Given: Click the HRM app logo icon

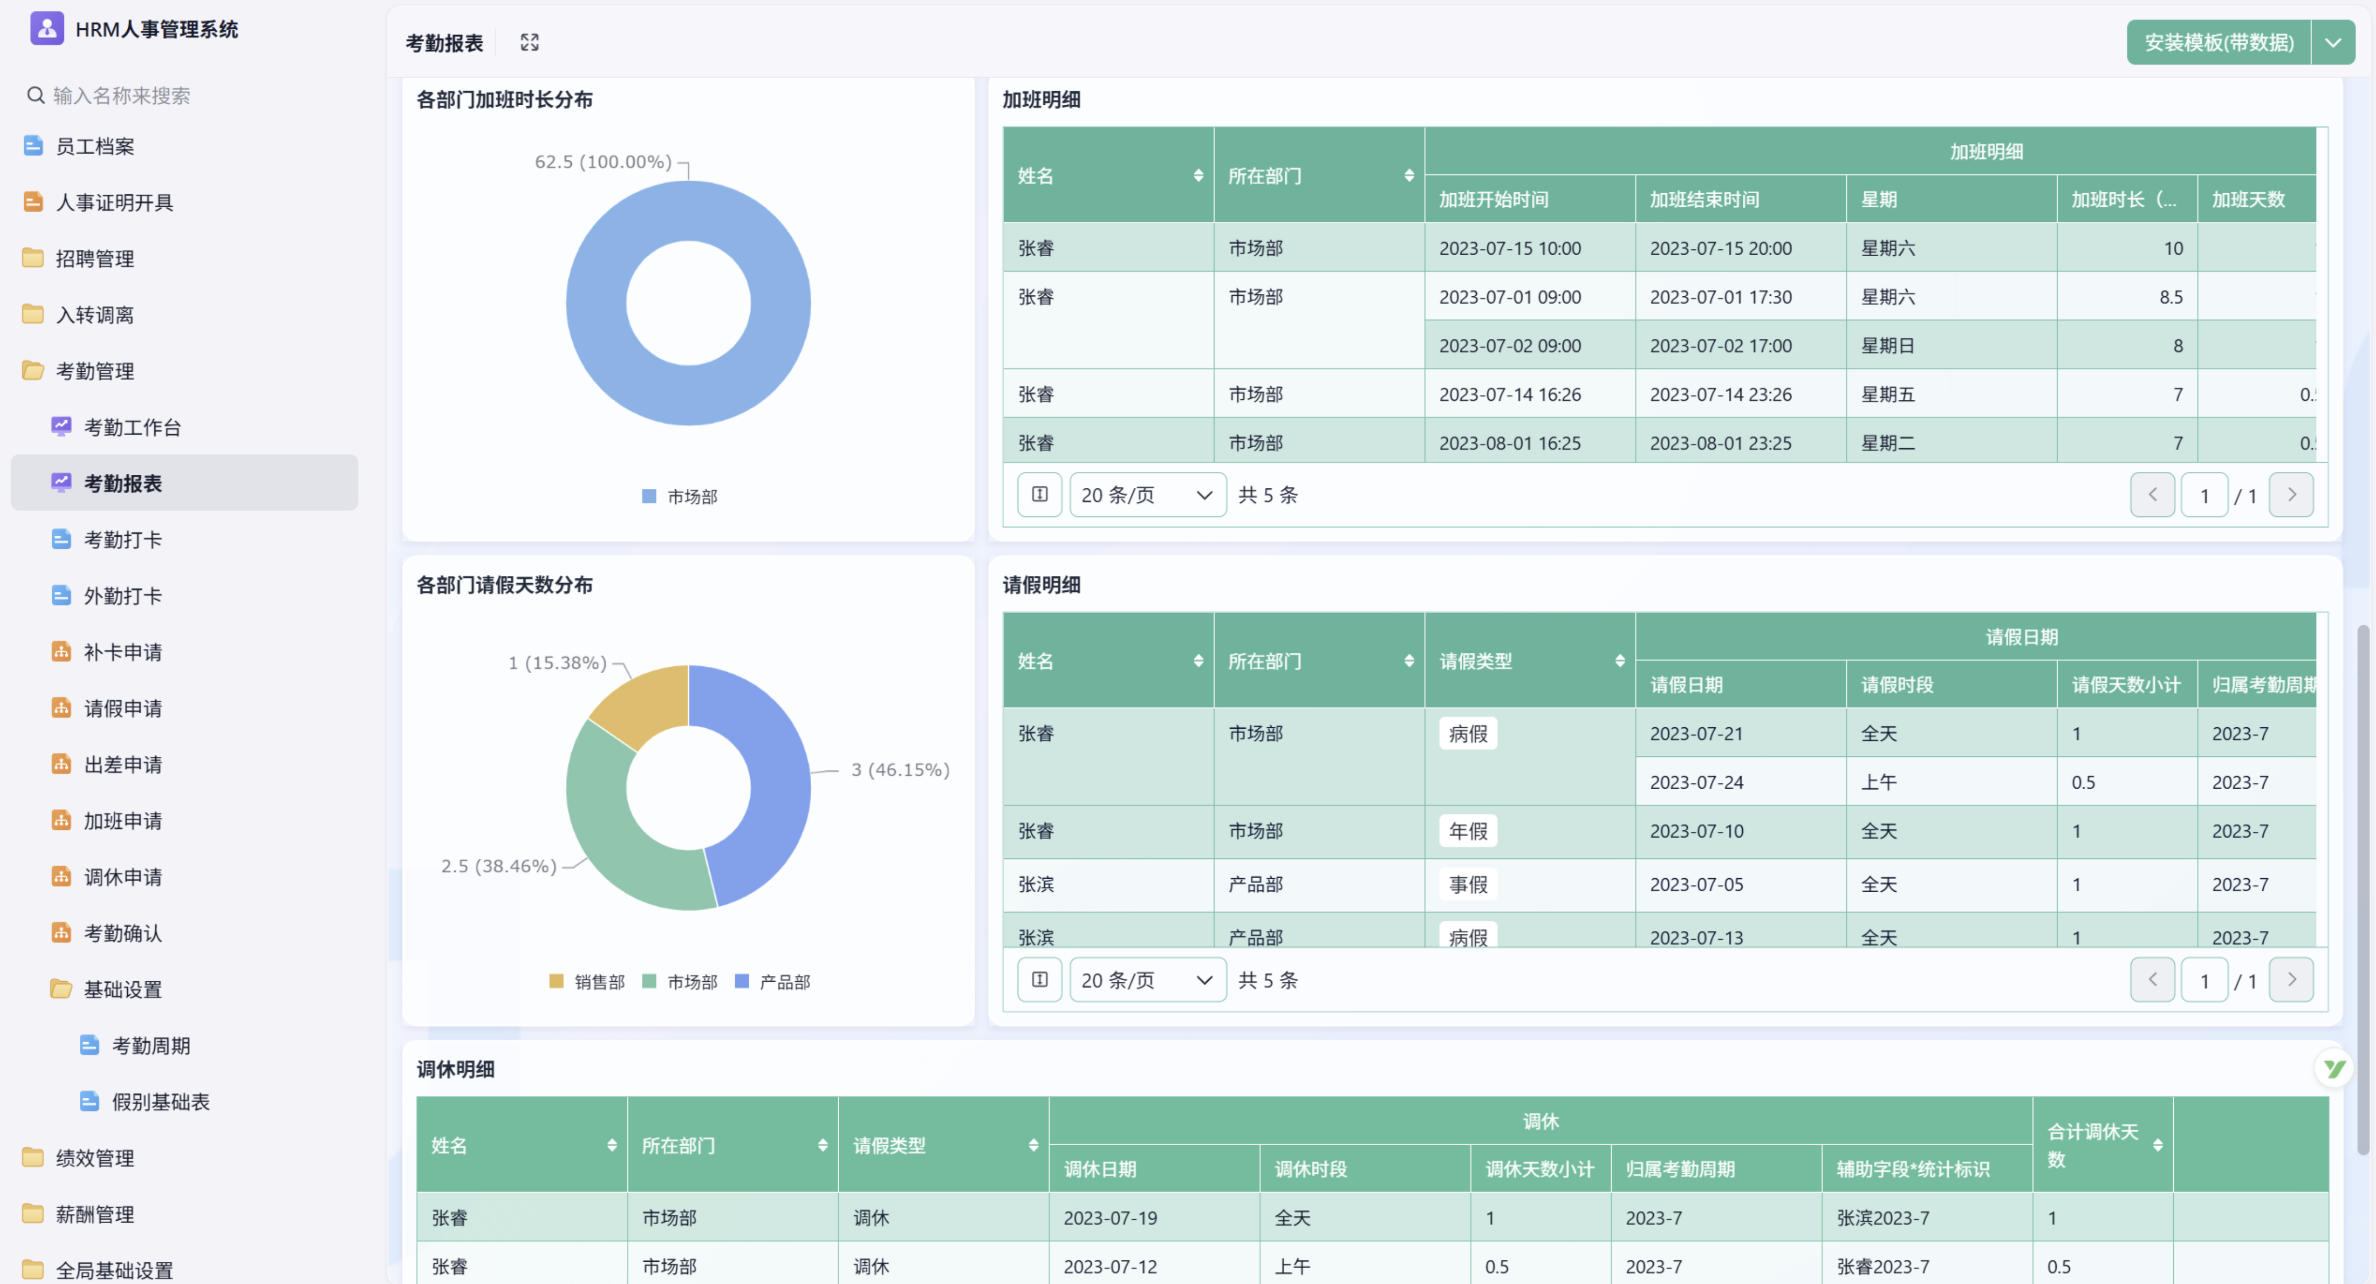Looking at the screenshot, I should [46, 28].
